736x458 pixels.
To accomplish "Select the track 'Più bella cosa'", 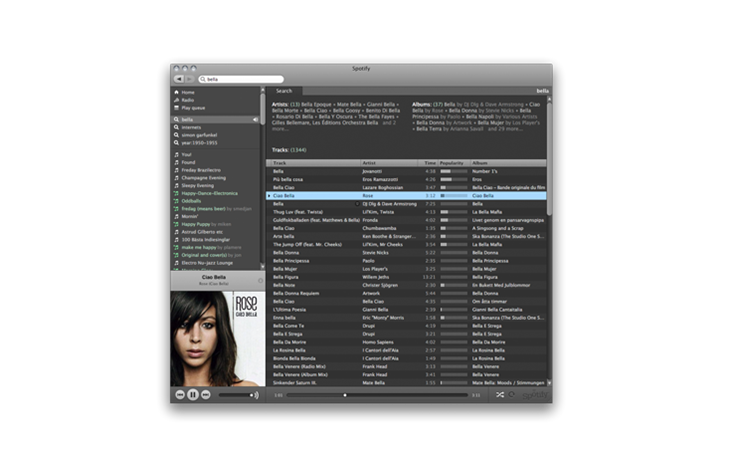I will [x=288, y=180].
